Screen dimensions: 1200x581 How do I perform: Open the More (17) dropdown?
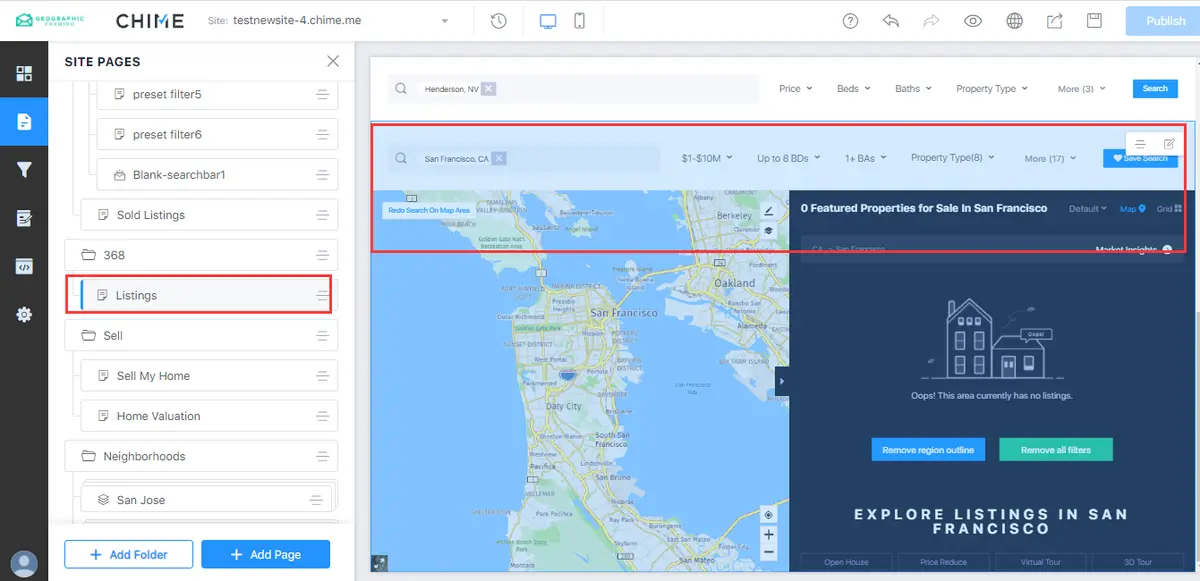[1050, 158]
